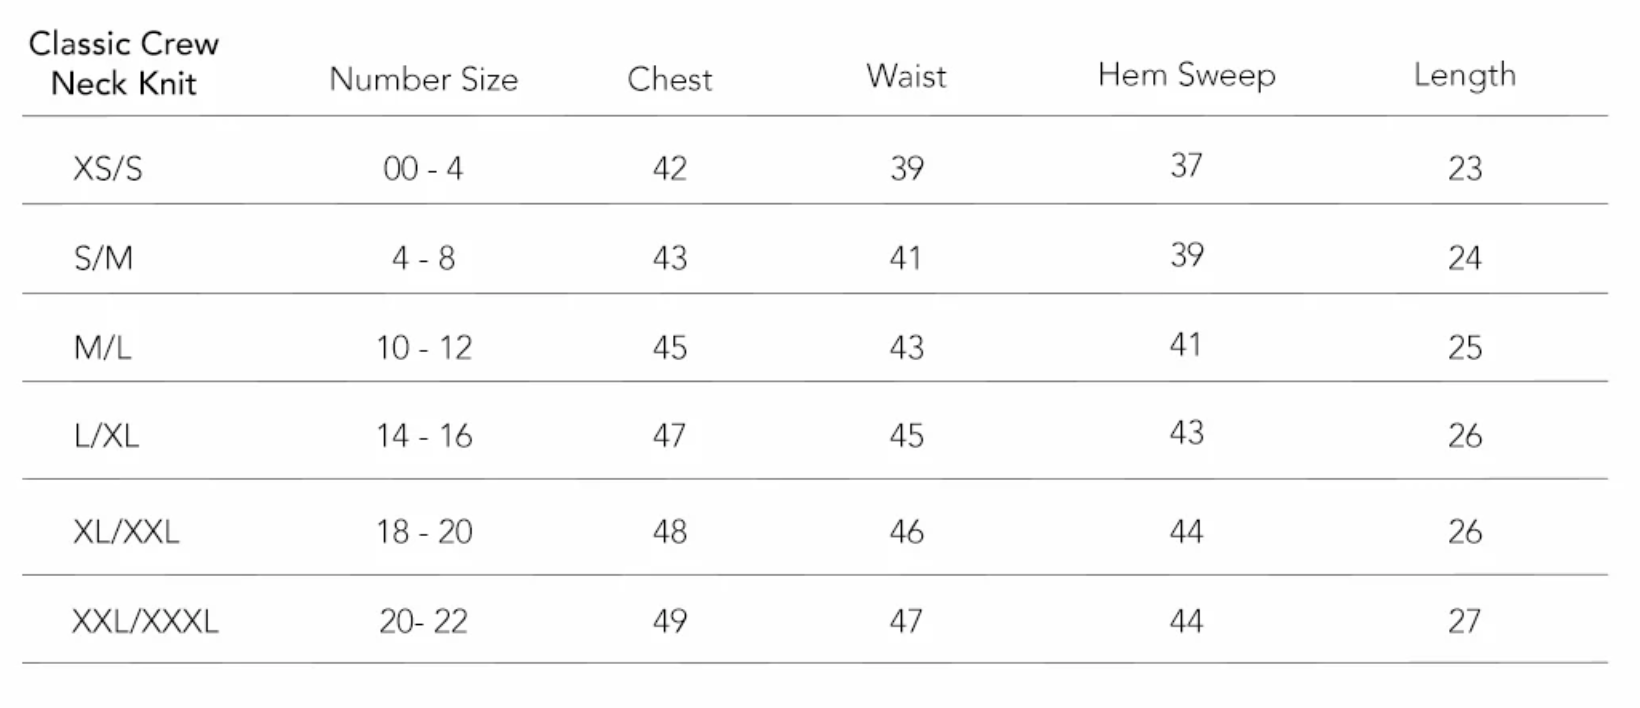
Task: Select the Length column header
Action: pyautogui.click(x=1465, y=75)
